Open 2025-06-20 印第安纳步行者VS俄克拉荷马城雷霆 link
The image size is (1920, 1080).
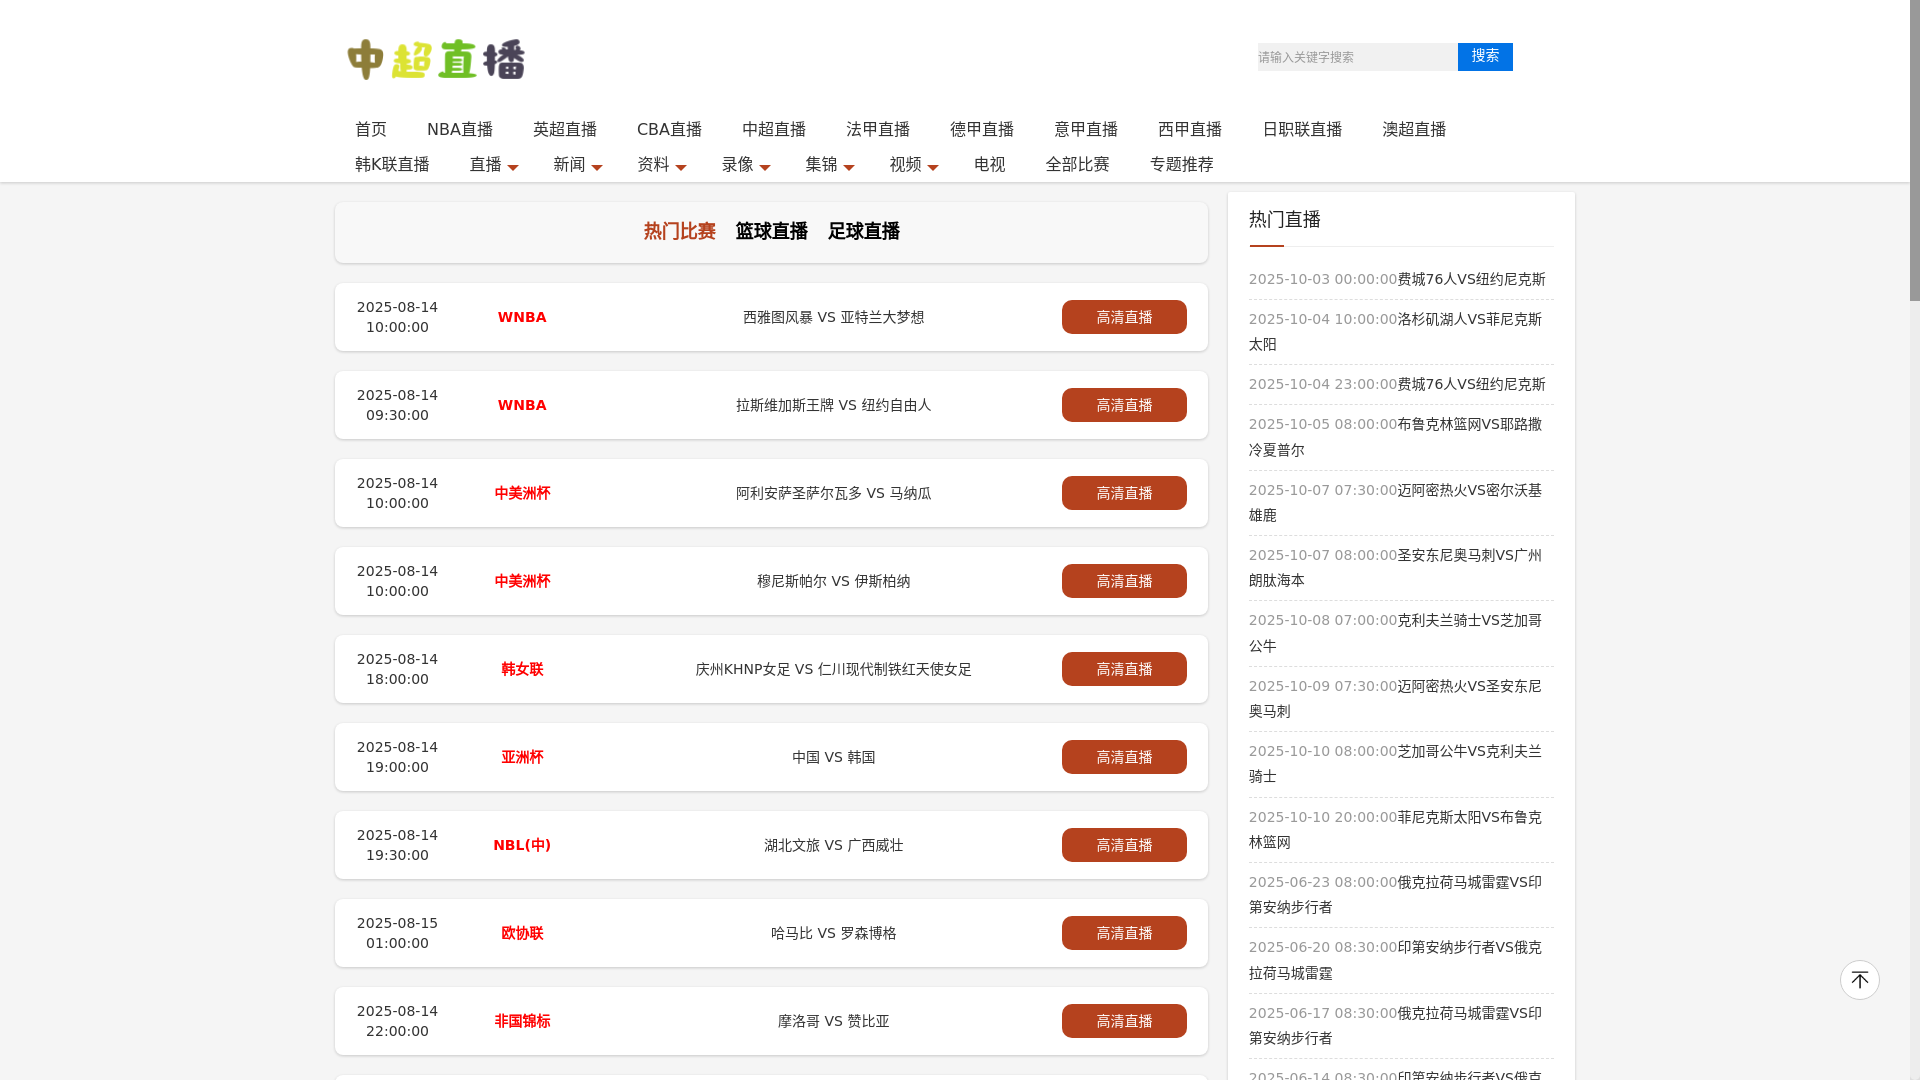tap(1396, 960)
